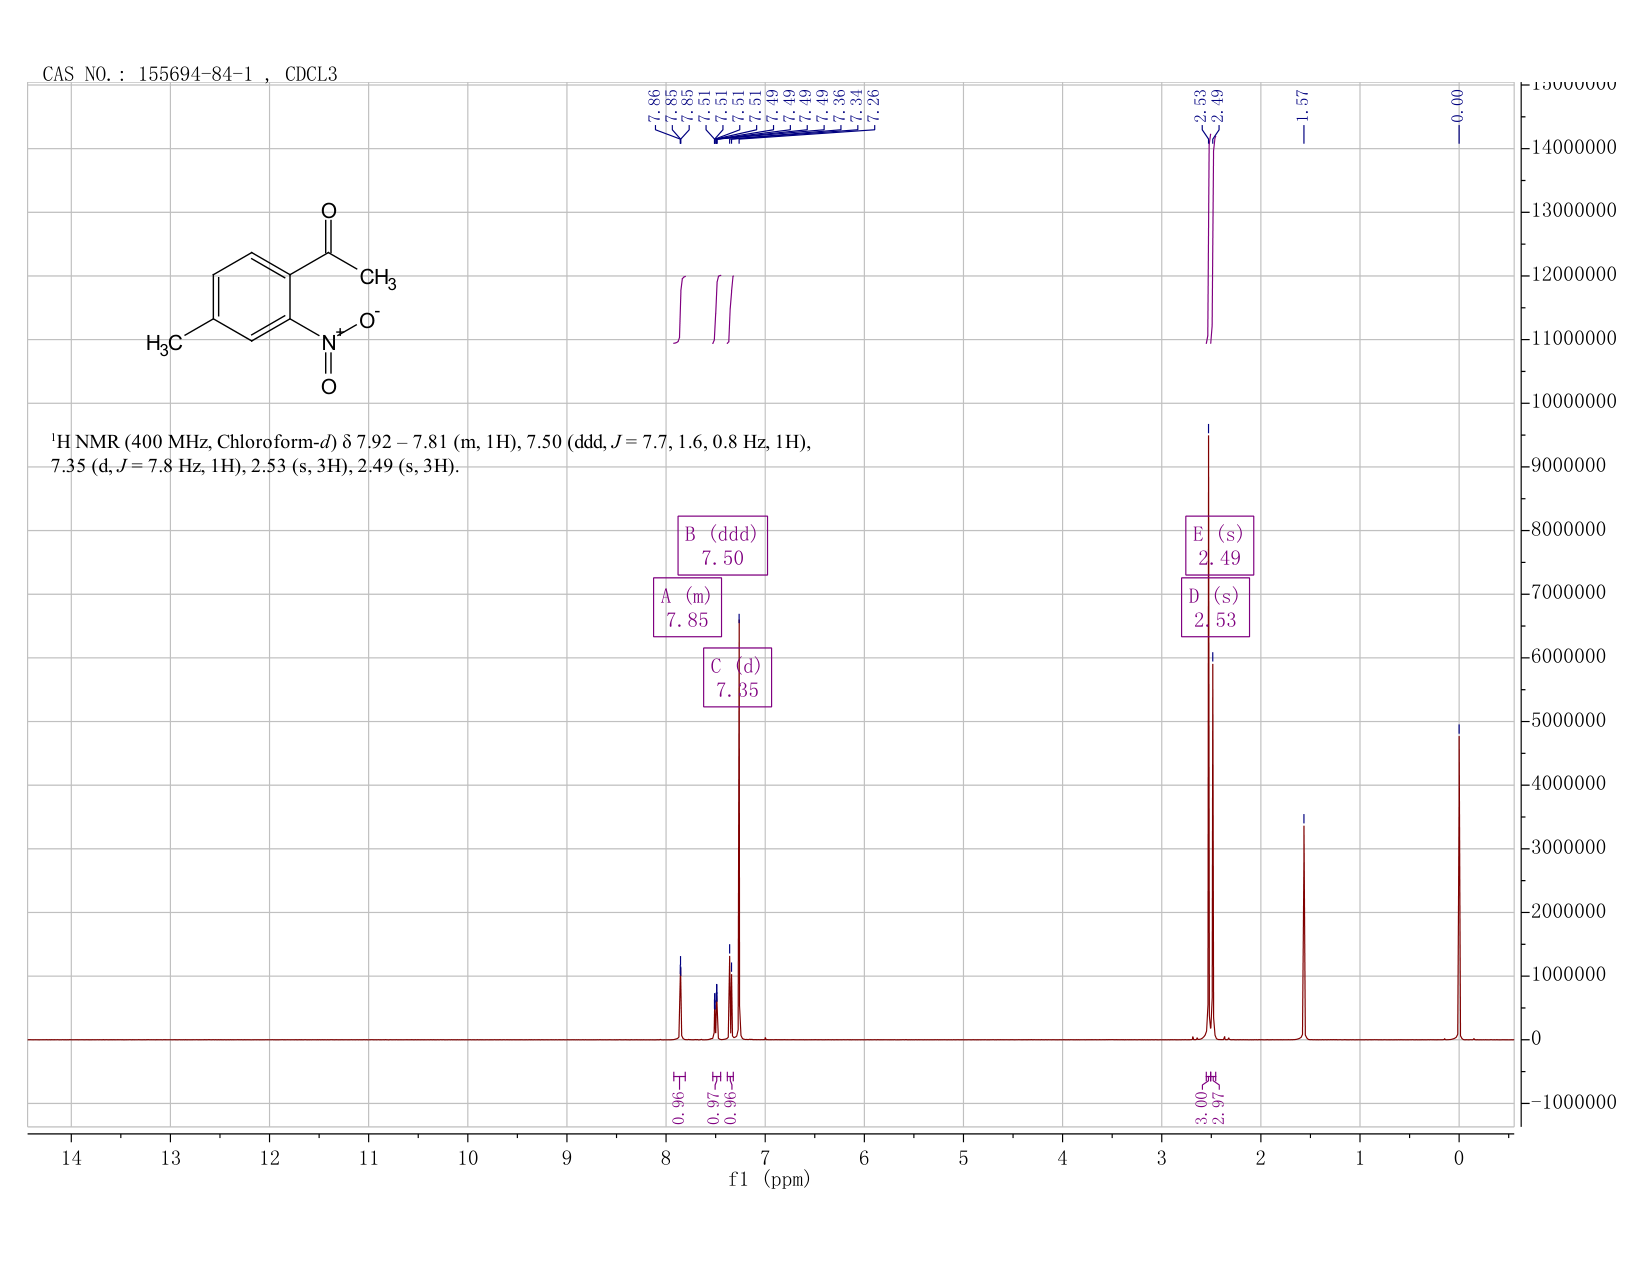Click the 9000000 intensity axis label
Image resolution: width=1650 pixels, height=1275 pixels.
click(x=1568, y=466)
